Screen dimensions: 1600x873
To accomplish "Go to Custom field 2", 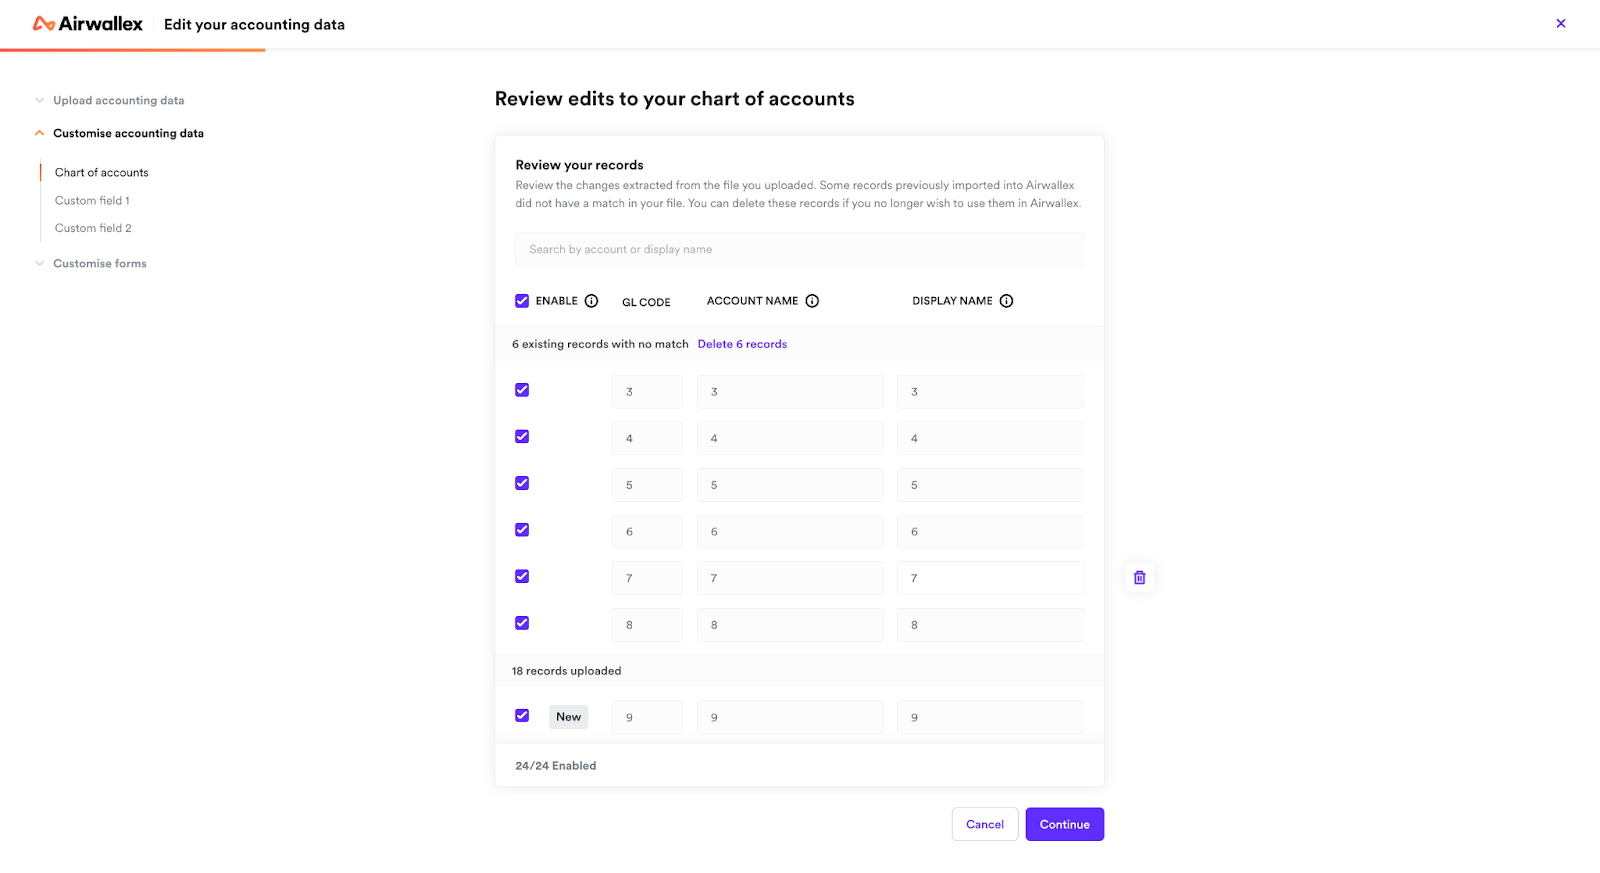I will (93, 228).
